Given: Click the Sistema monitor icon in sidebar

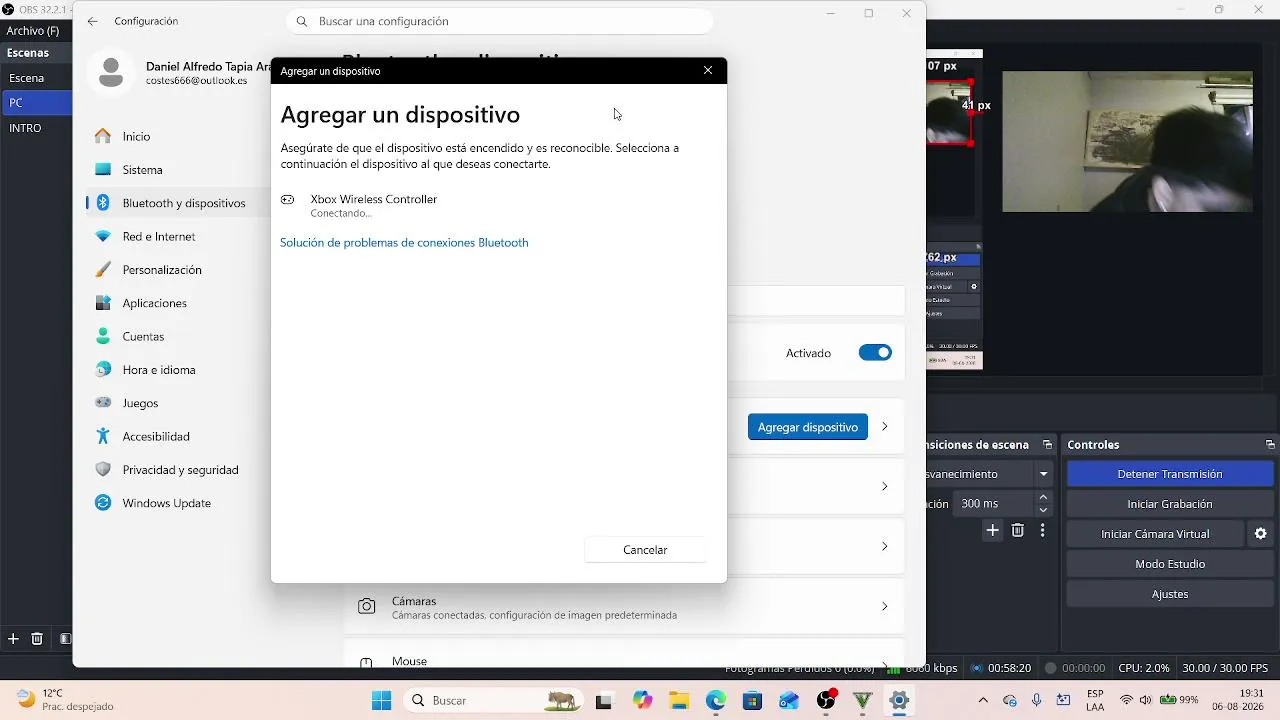Looking at the screenshot, I should coord(103,170).
